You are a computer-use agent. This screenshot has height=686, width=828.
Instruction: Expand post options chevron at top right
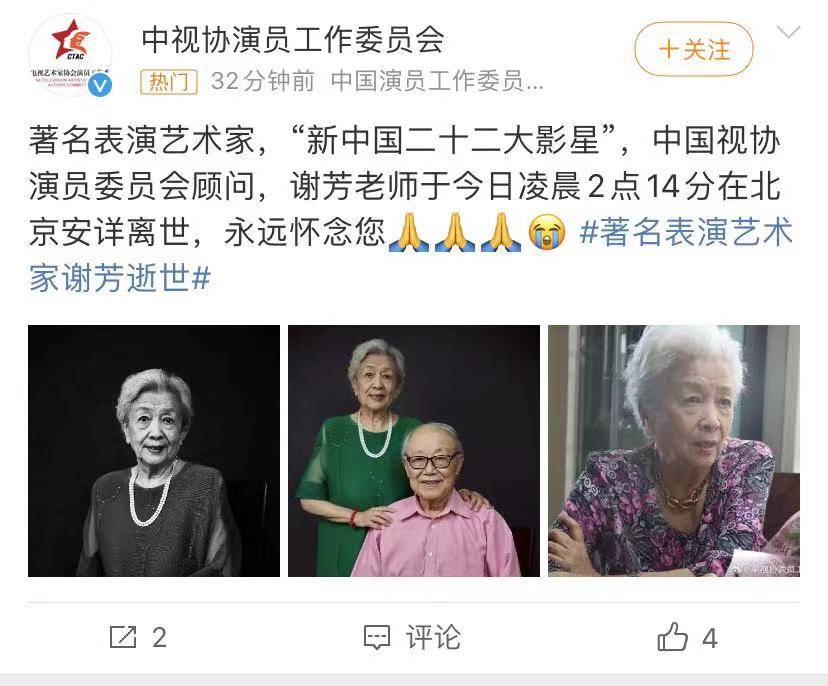coord(789,32)
